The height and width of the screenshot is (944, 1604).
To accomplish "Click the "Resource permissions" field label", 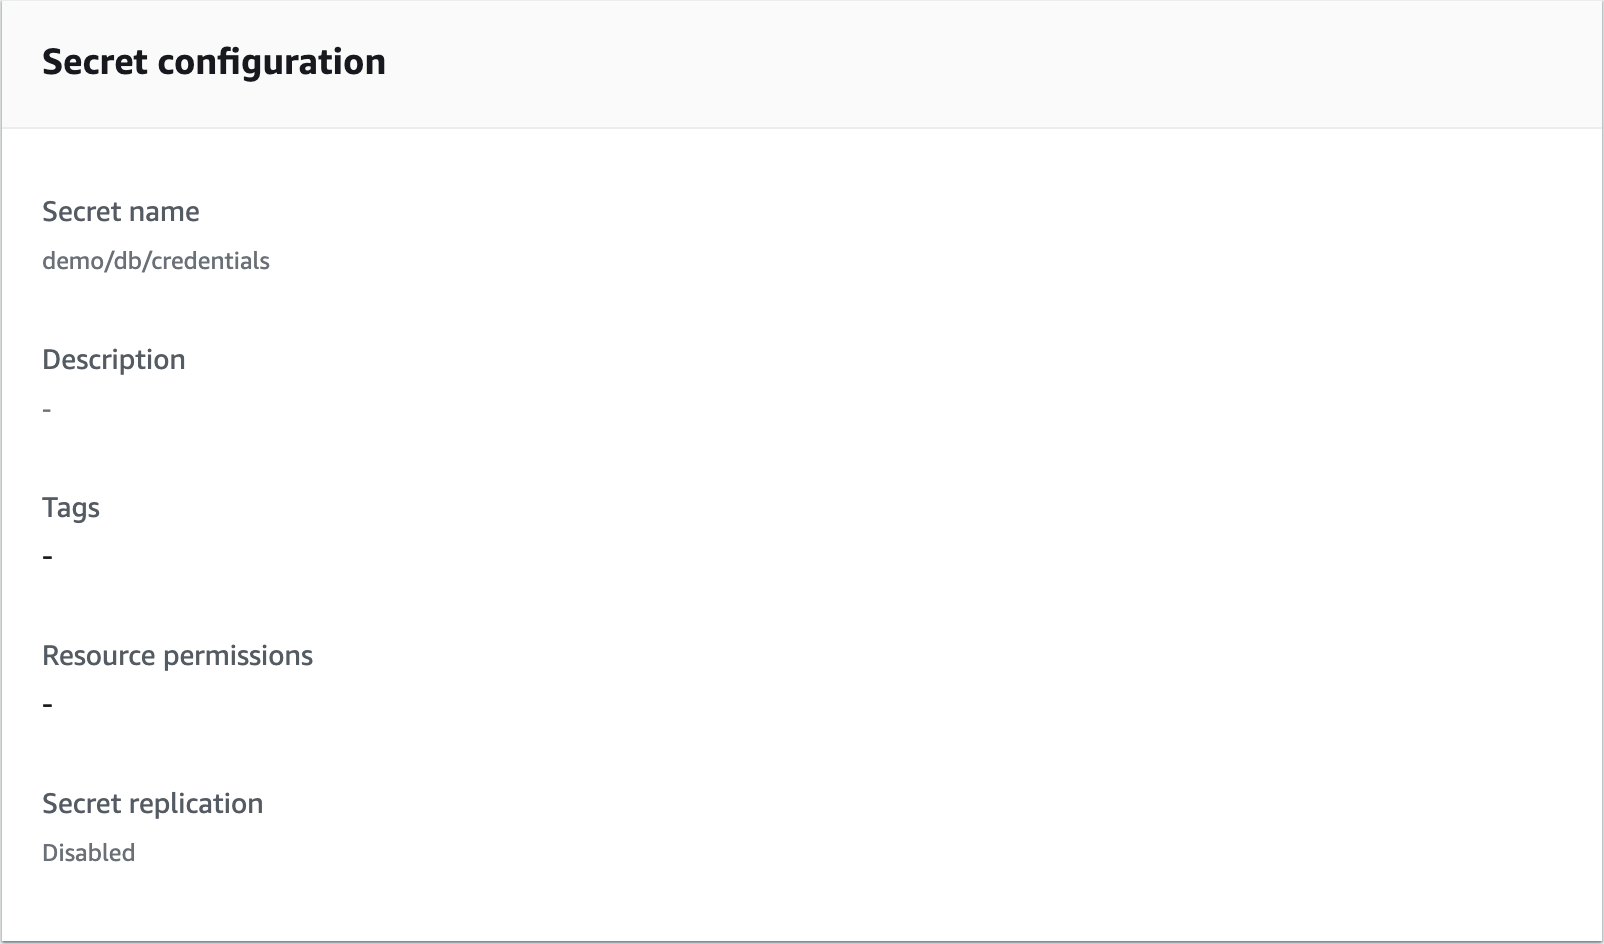I will coord(177,656).
